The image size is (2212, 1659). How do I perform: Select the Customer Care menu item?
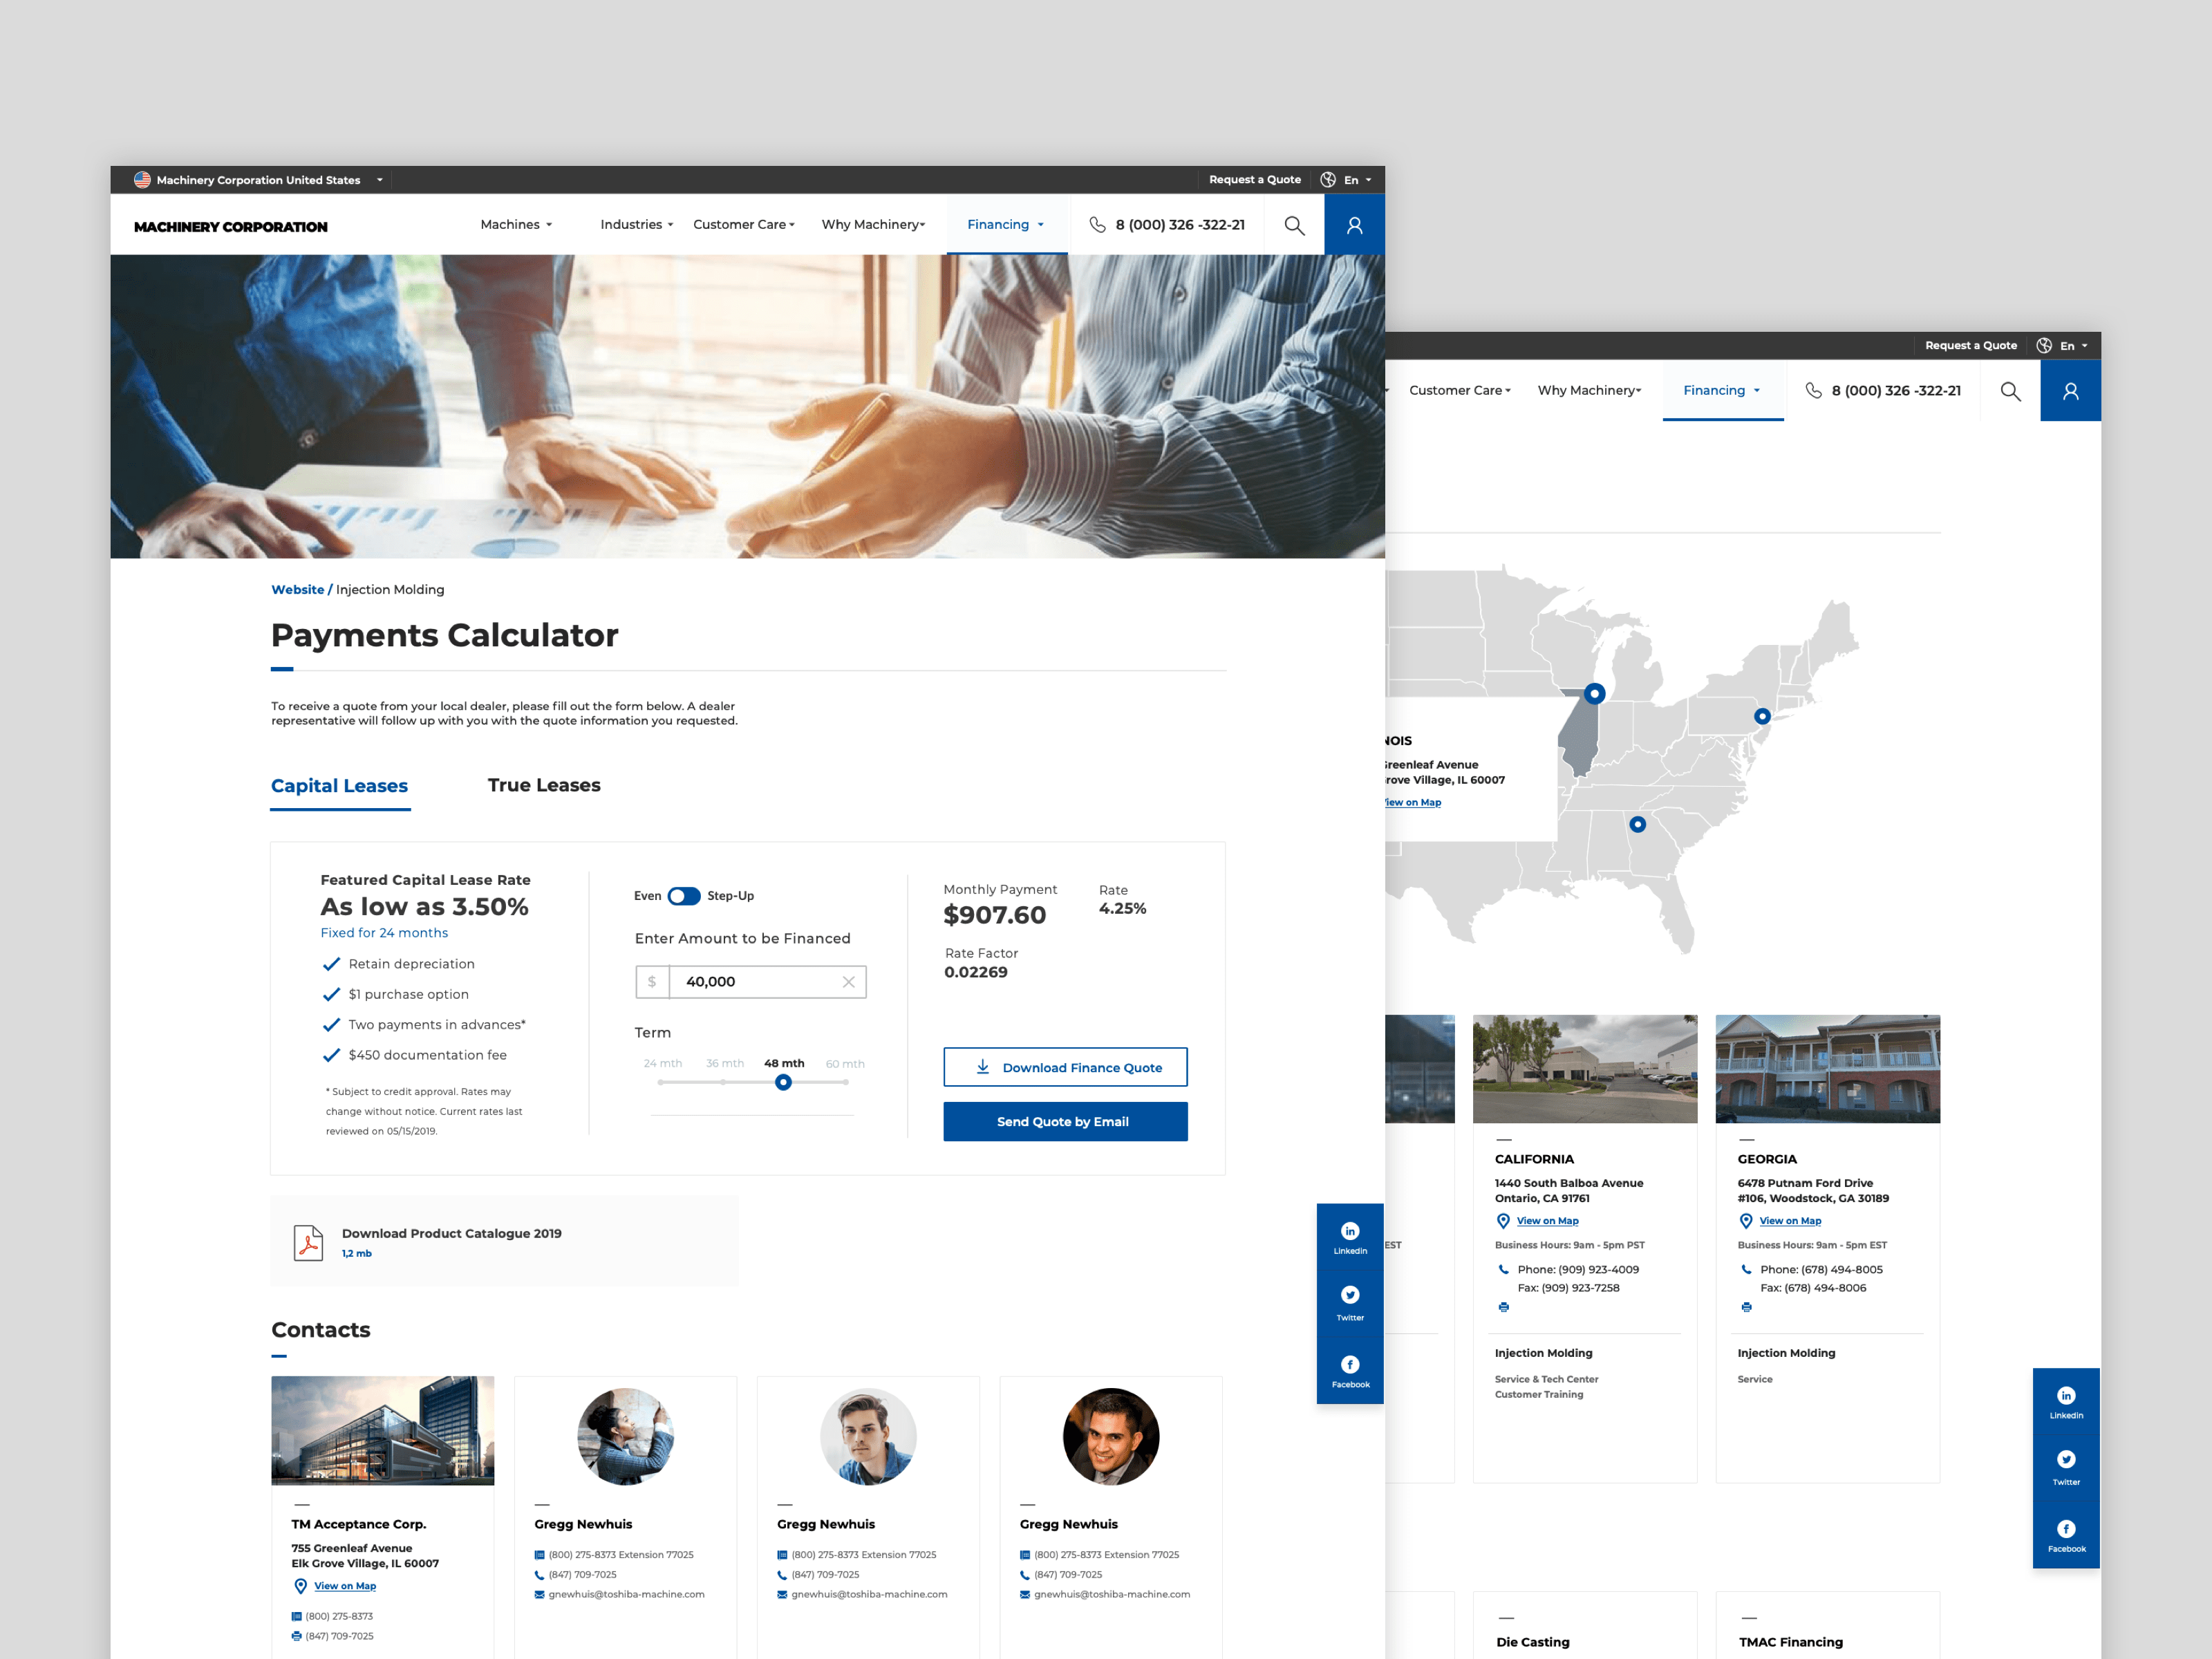743,224
